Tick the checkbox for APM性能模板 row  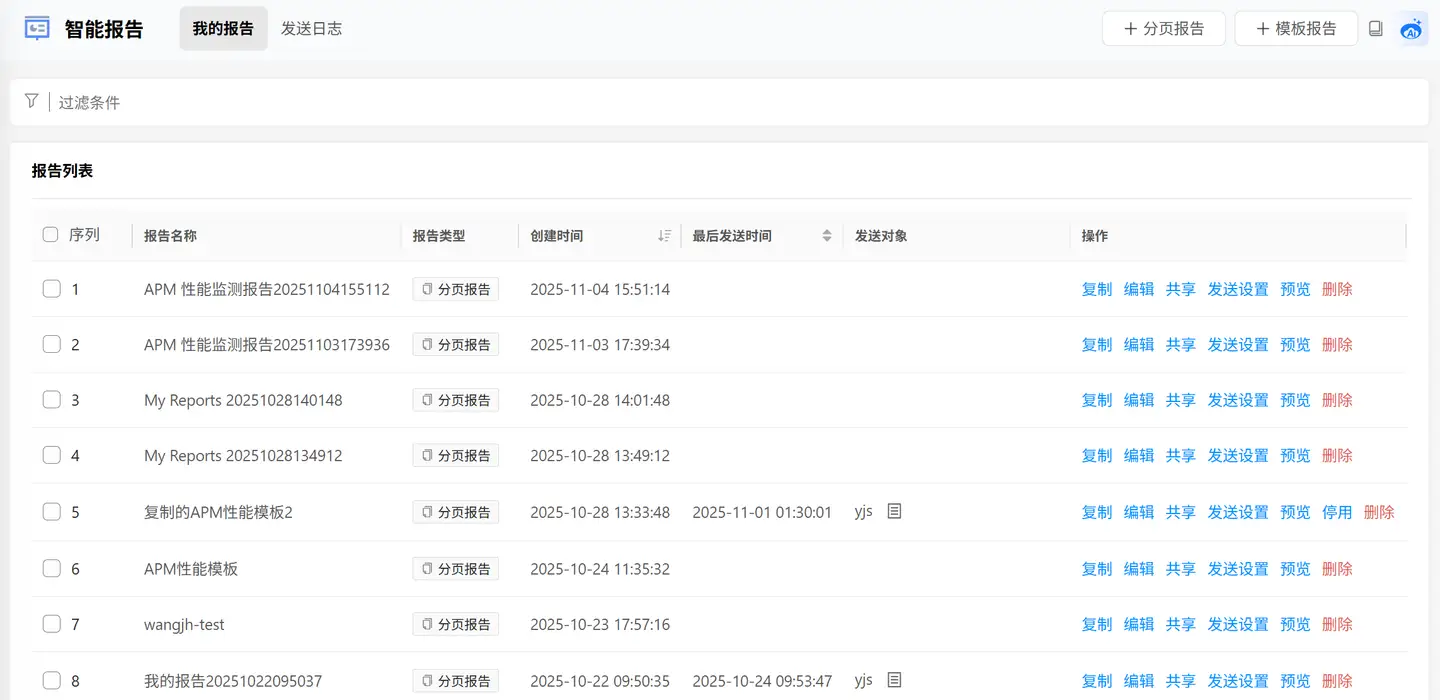pyautogui.click(x=51, y=568)
